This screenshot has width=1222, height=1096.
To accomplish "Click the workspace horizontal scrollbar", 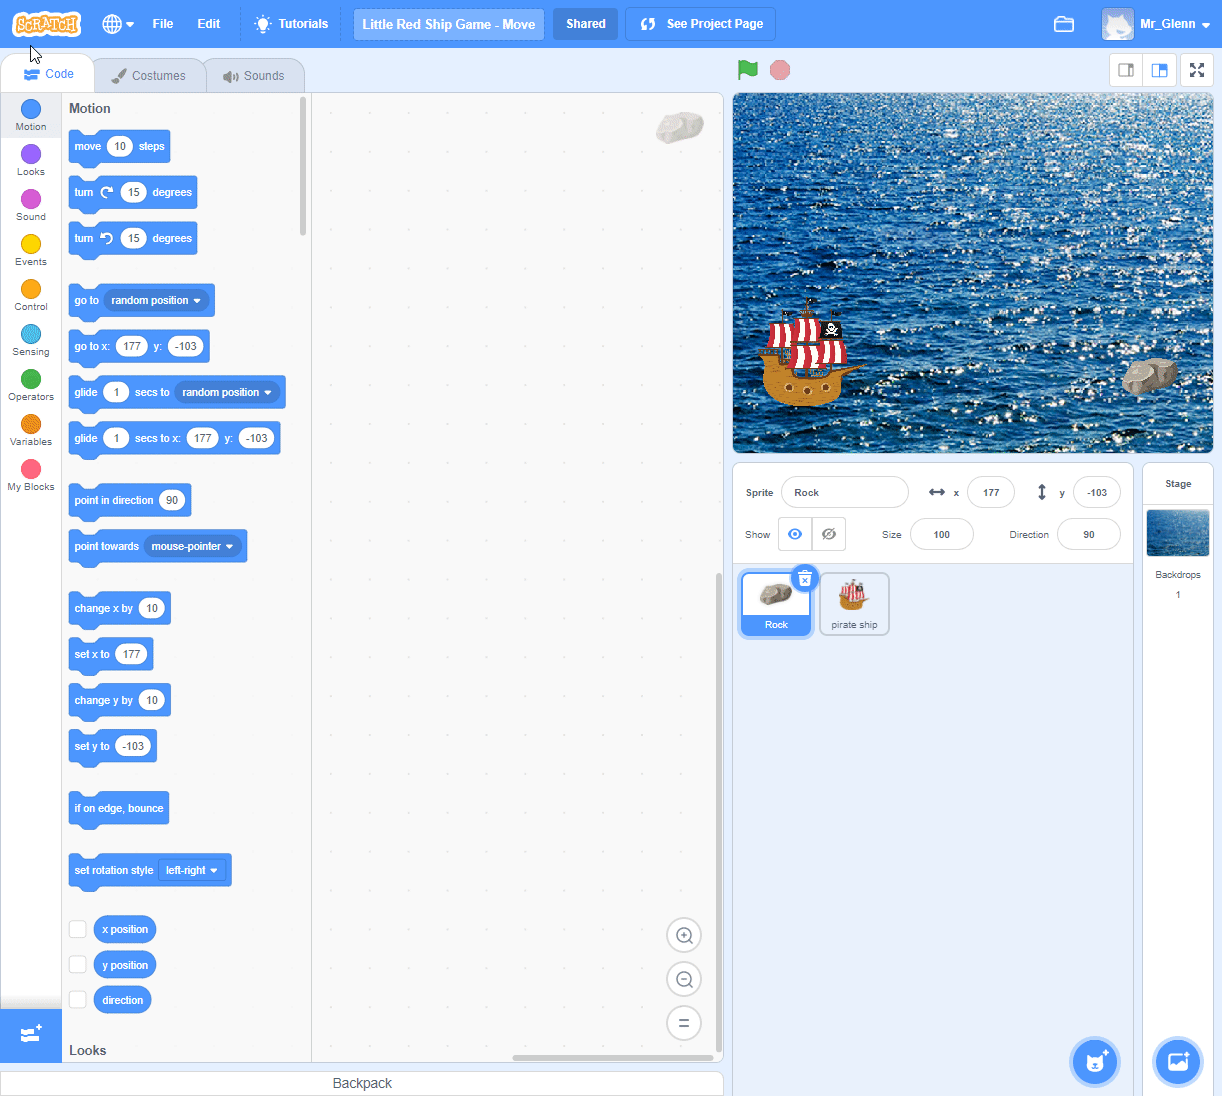I will click(x=613, y=1057).
